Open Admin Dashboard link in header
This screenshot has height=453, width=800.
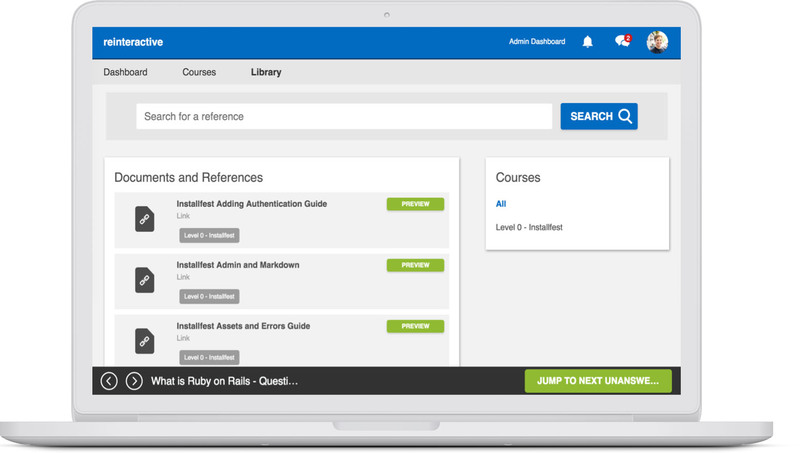point(537,42)
